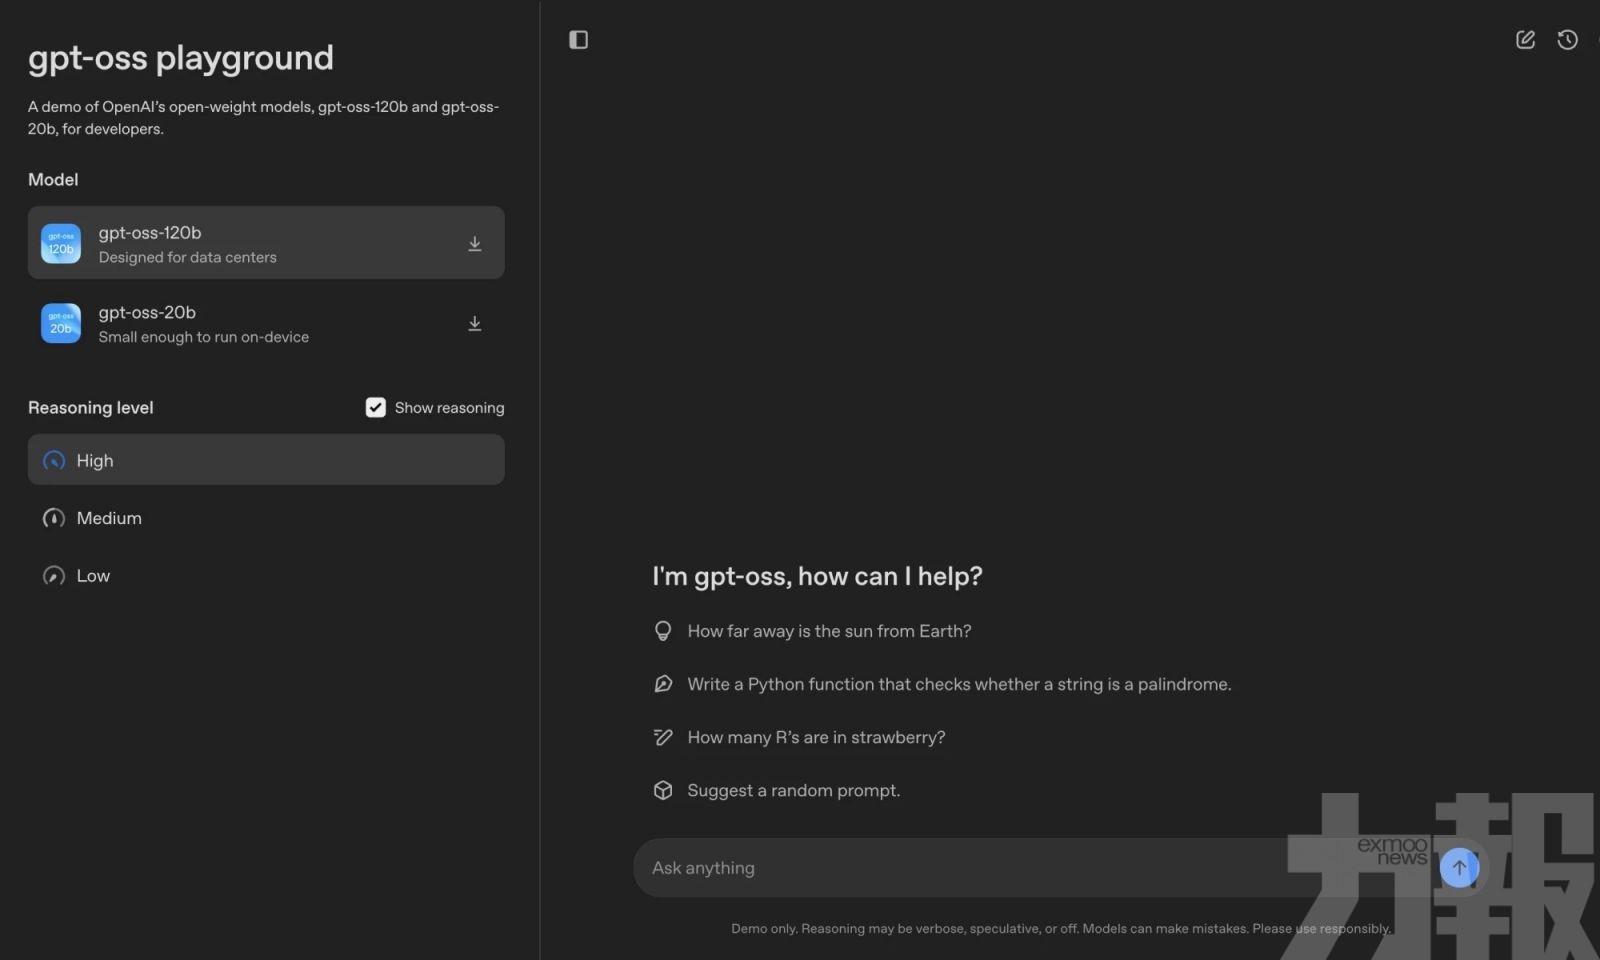
Task: Select Low reasoning level
Action: tap(266, 576)
